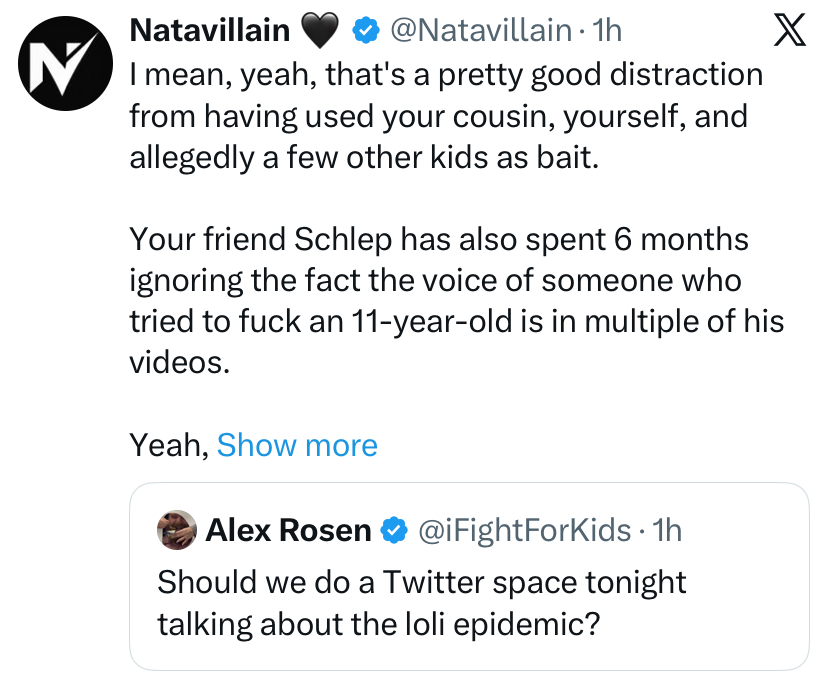Click the X logo in the corner
Viewport: 828px width, 673px height.
[789, 30]
